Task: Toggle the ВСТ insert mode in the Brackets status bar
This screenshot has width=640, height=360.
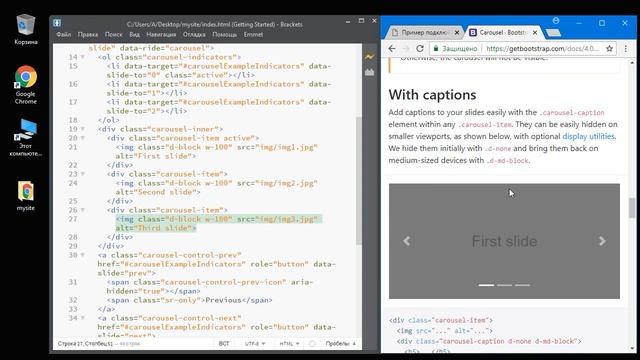Action: pyautogui.click(x=224, y=344)
